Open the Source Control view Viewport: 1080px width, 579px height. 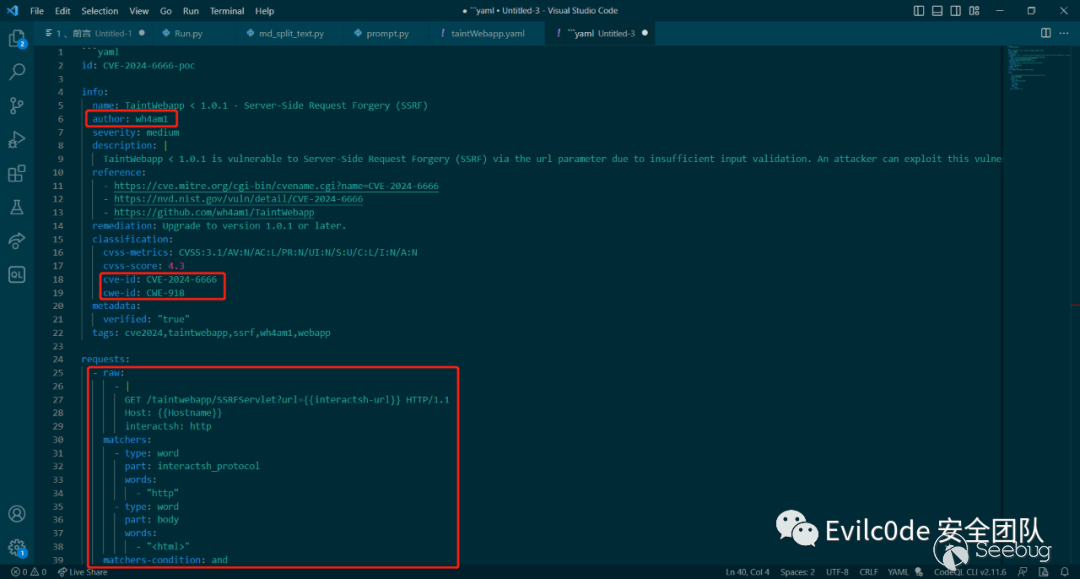coord(17,105)
